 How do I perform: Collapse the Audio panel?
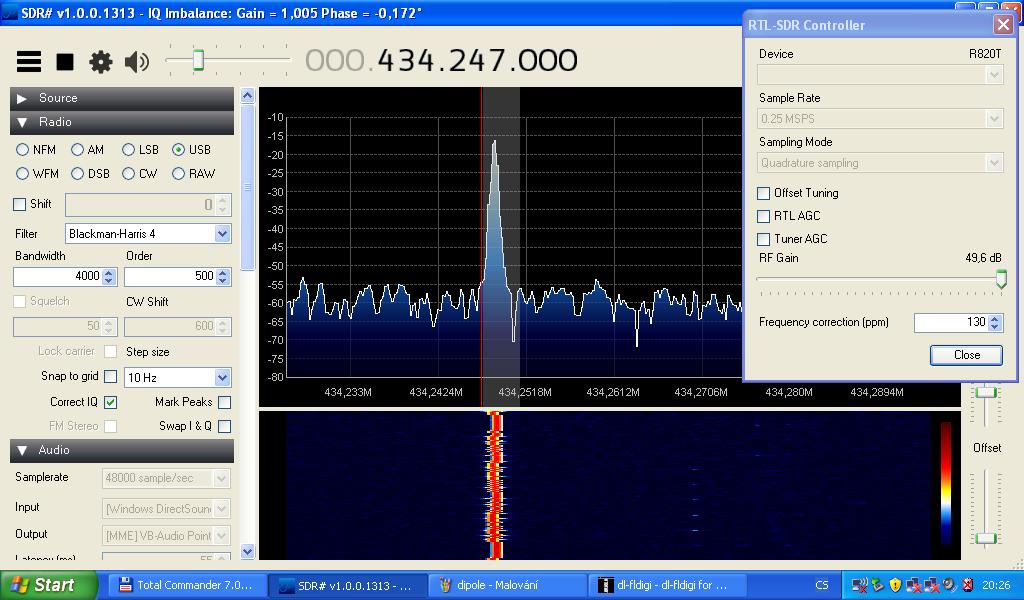[121, 450]
